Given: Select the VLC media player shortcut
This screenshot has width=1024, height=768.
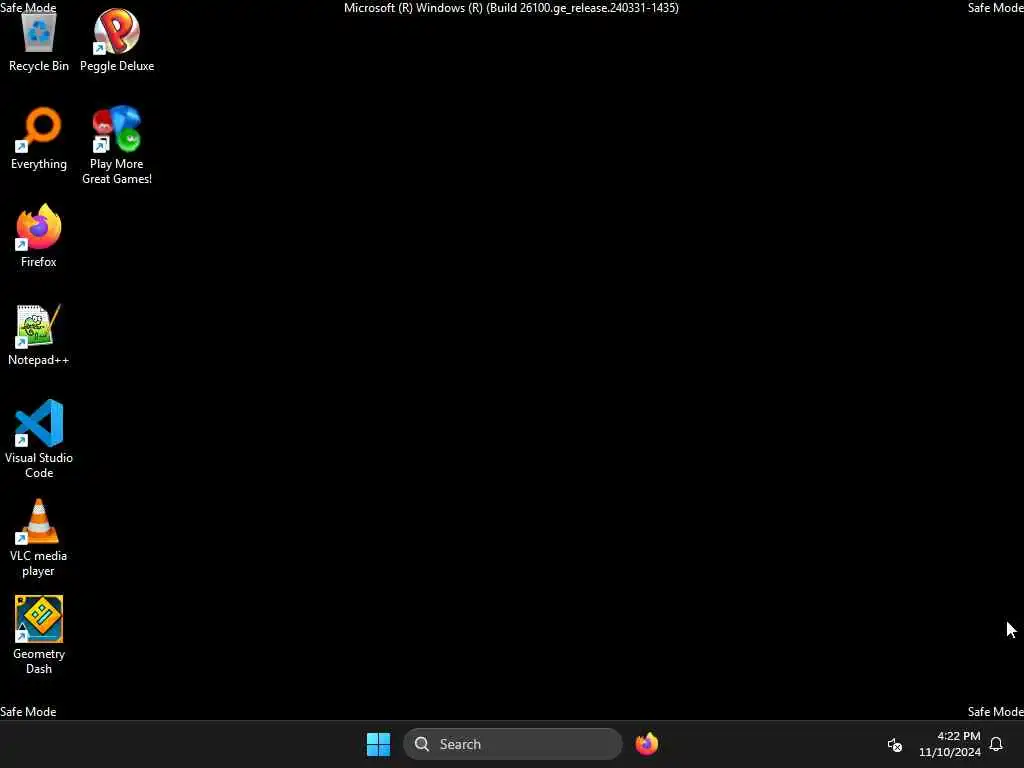Looking at the screenshot, I should (x=39, y=537).
